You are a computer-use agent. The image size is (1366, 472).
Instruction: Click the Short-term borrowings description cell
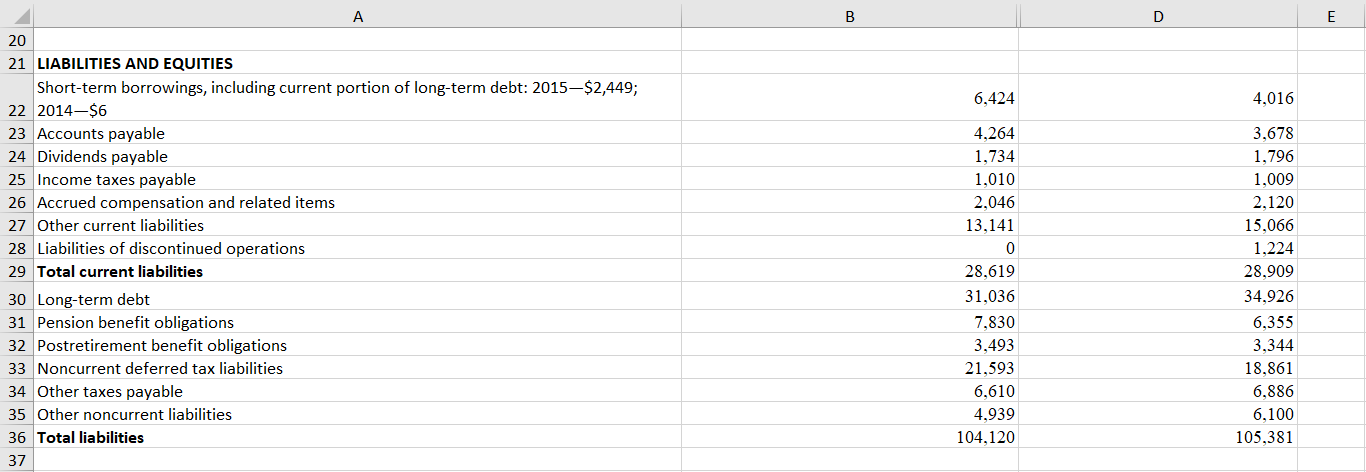pos(358,98)
